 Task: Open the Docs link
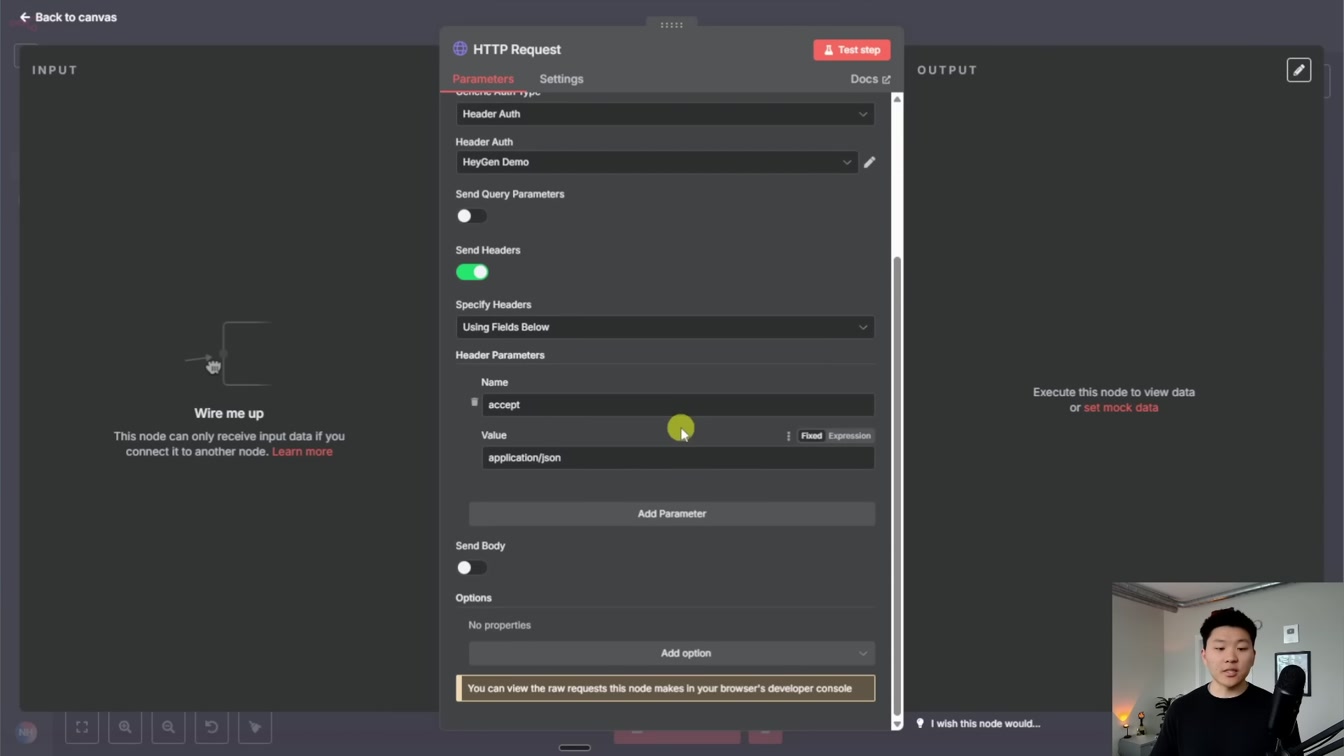tap(870, 79)
